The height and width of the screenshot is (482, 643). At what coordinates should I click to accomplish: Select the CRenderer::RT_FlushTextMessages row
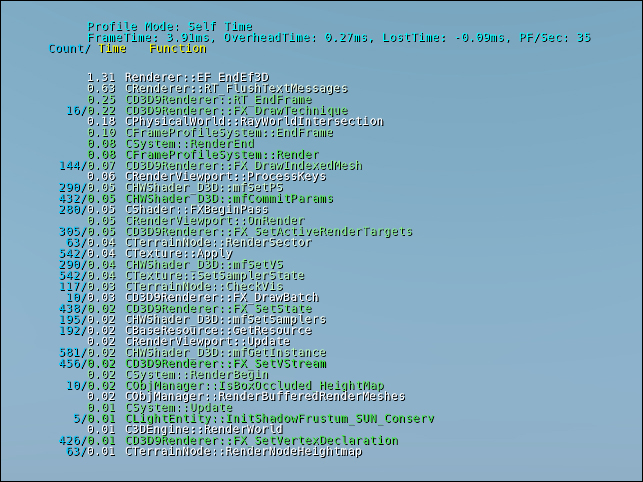[217, 89]
